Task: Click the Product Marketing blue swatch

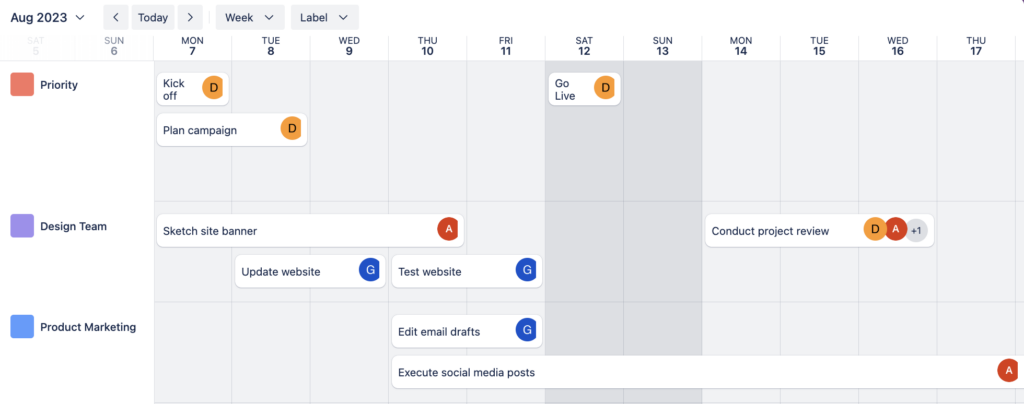Action: point(22,327)
